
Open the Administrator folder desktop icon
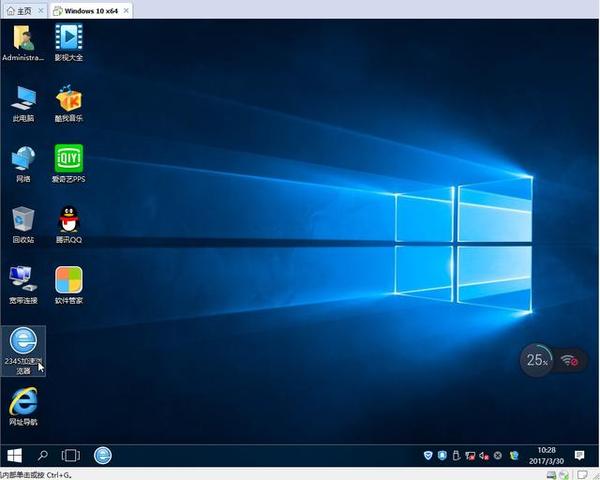(x=23, y=40)
